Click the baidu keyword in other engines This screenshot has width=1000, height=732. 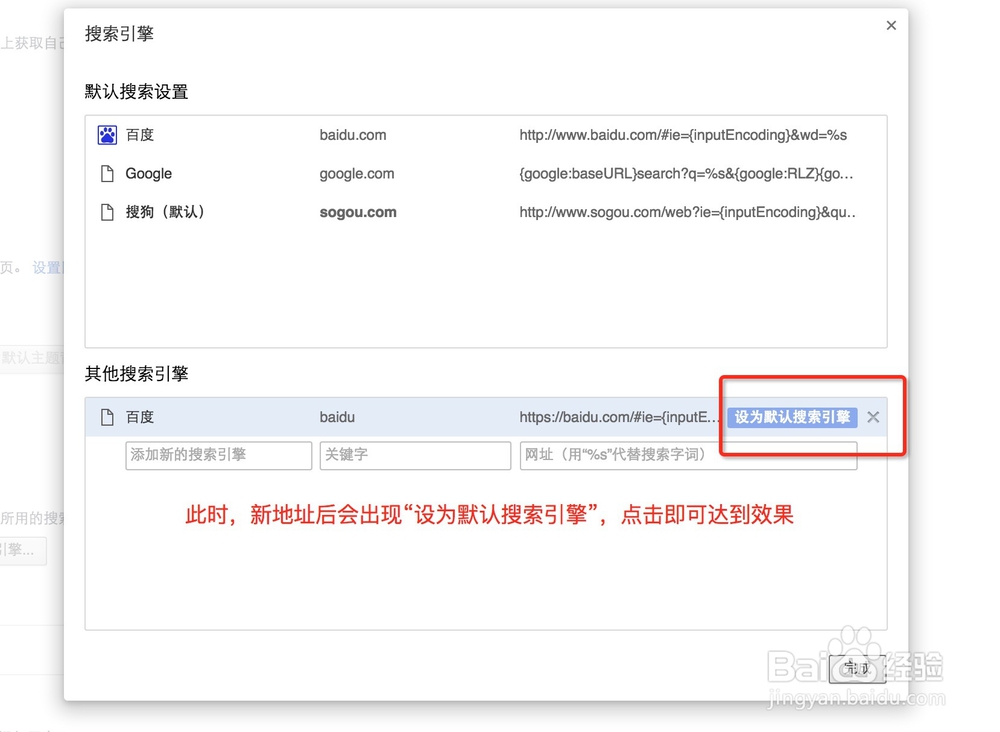(x=337, y=417)
